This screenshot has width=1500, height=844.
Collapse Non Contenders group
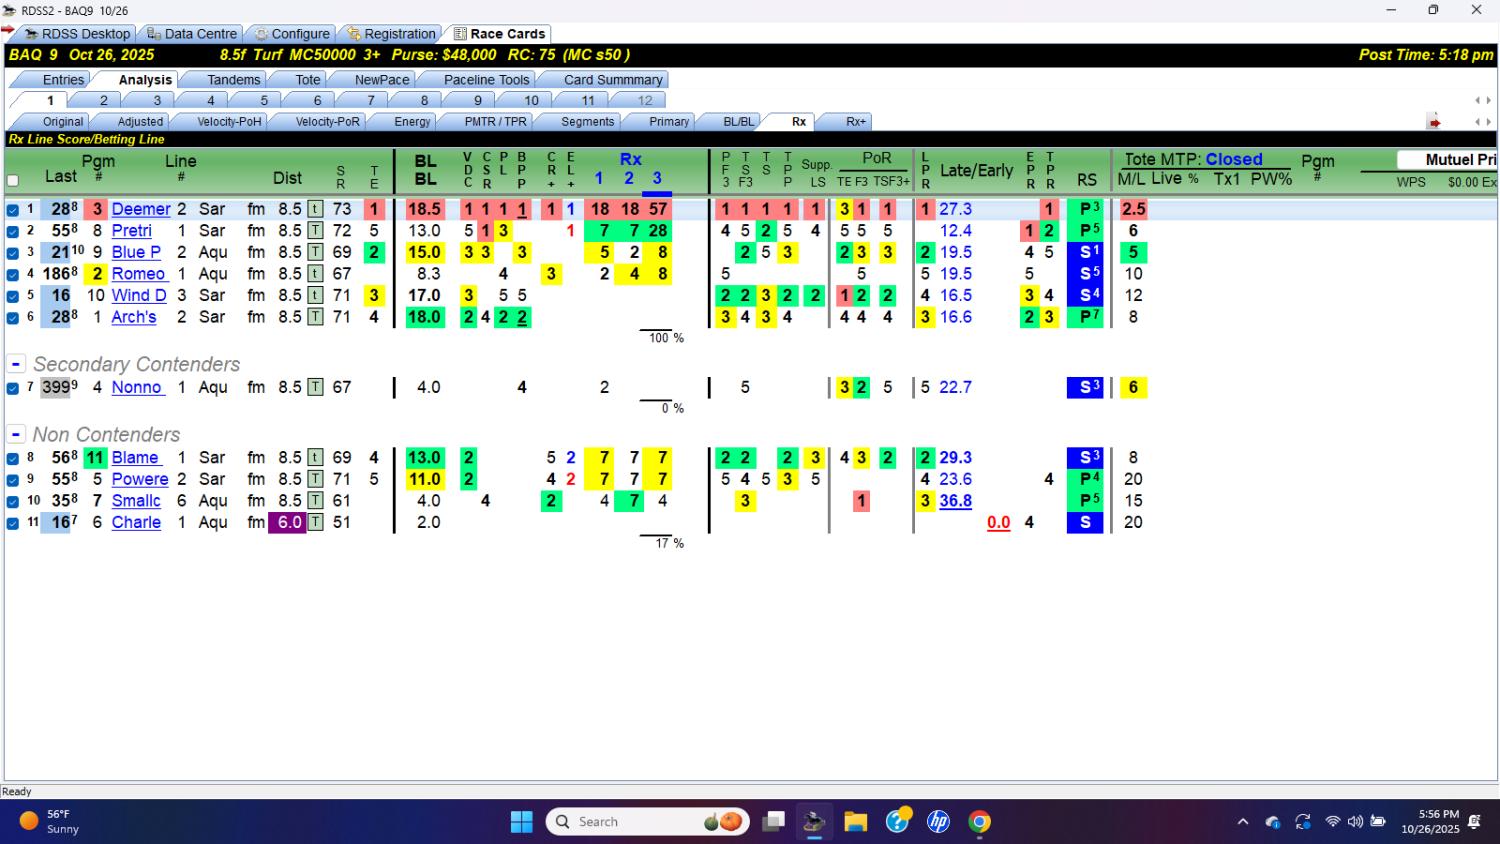tap(16, 434)
